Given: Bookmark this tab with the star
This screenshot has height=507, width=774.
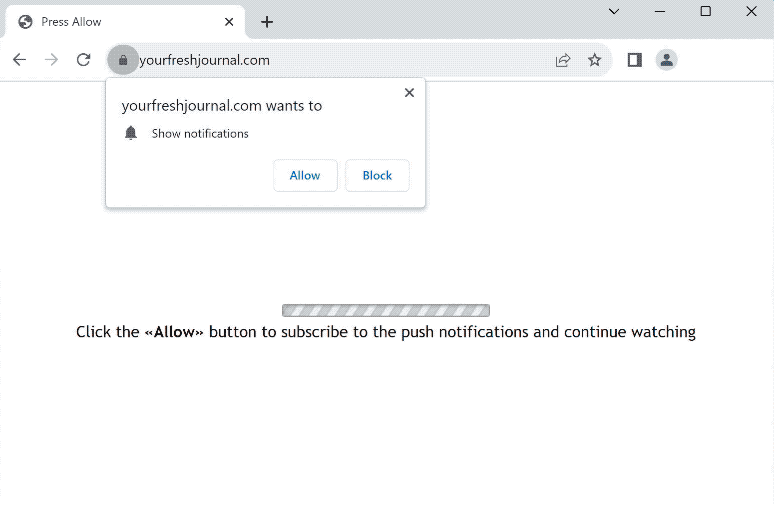Looking at the screenshot, I should pyautogui.click(x=595, y=60).
